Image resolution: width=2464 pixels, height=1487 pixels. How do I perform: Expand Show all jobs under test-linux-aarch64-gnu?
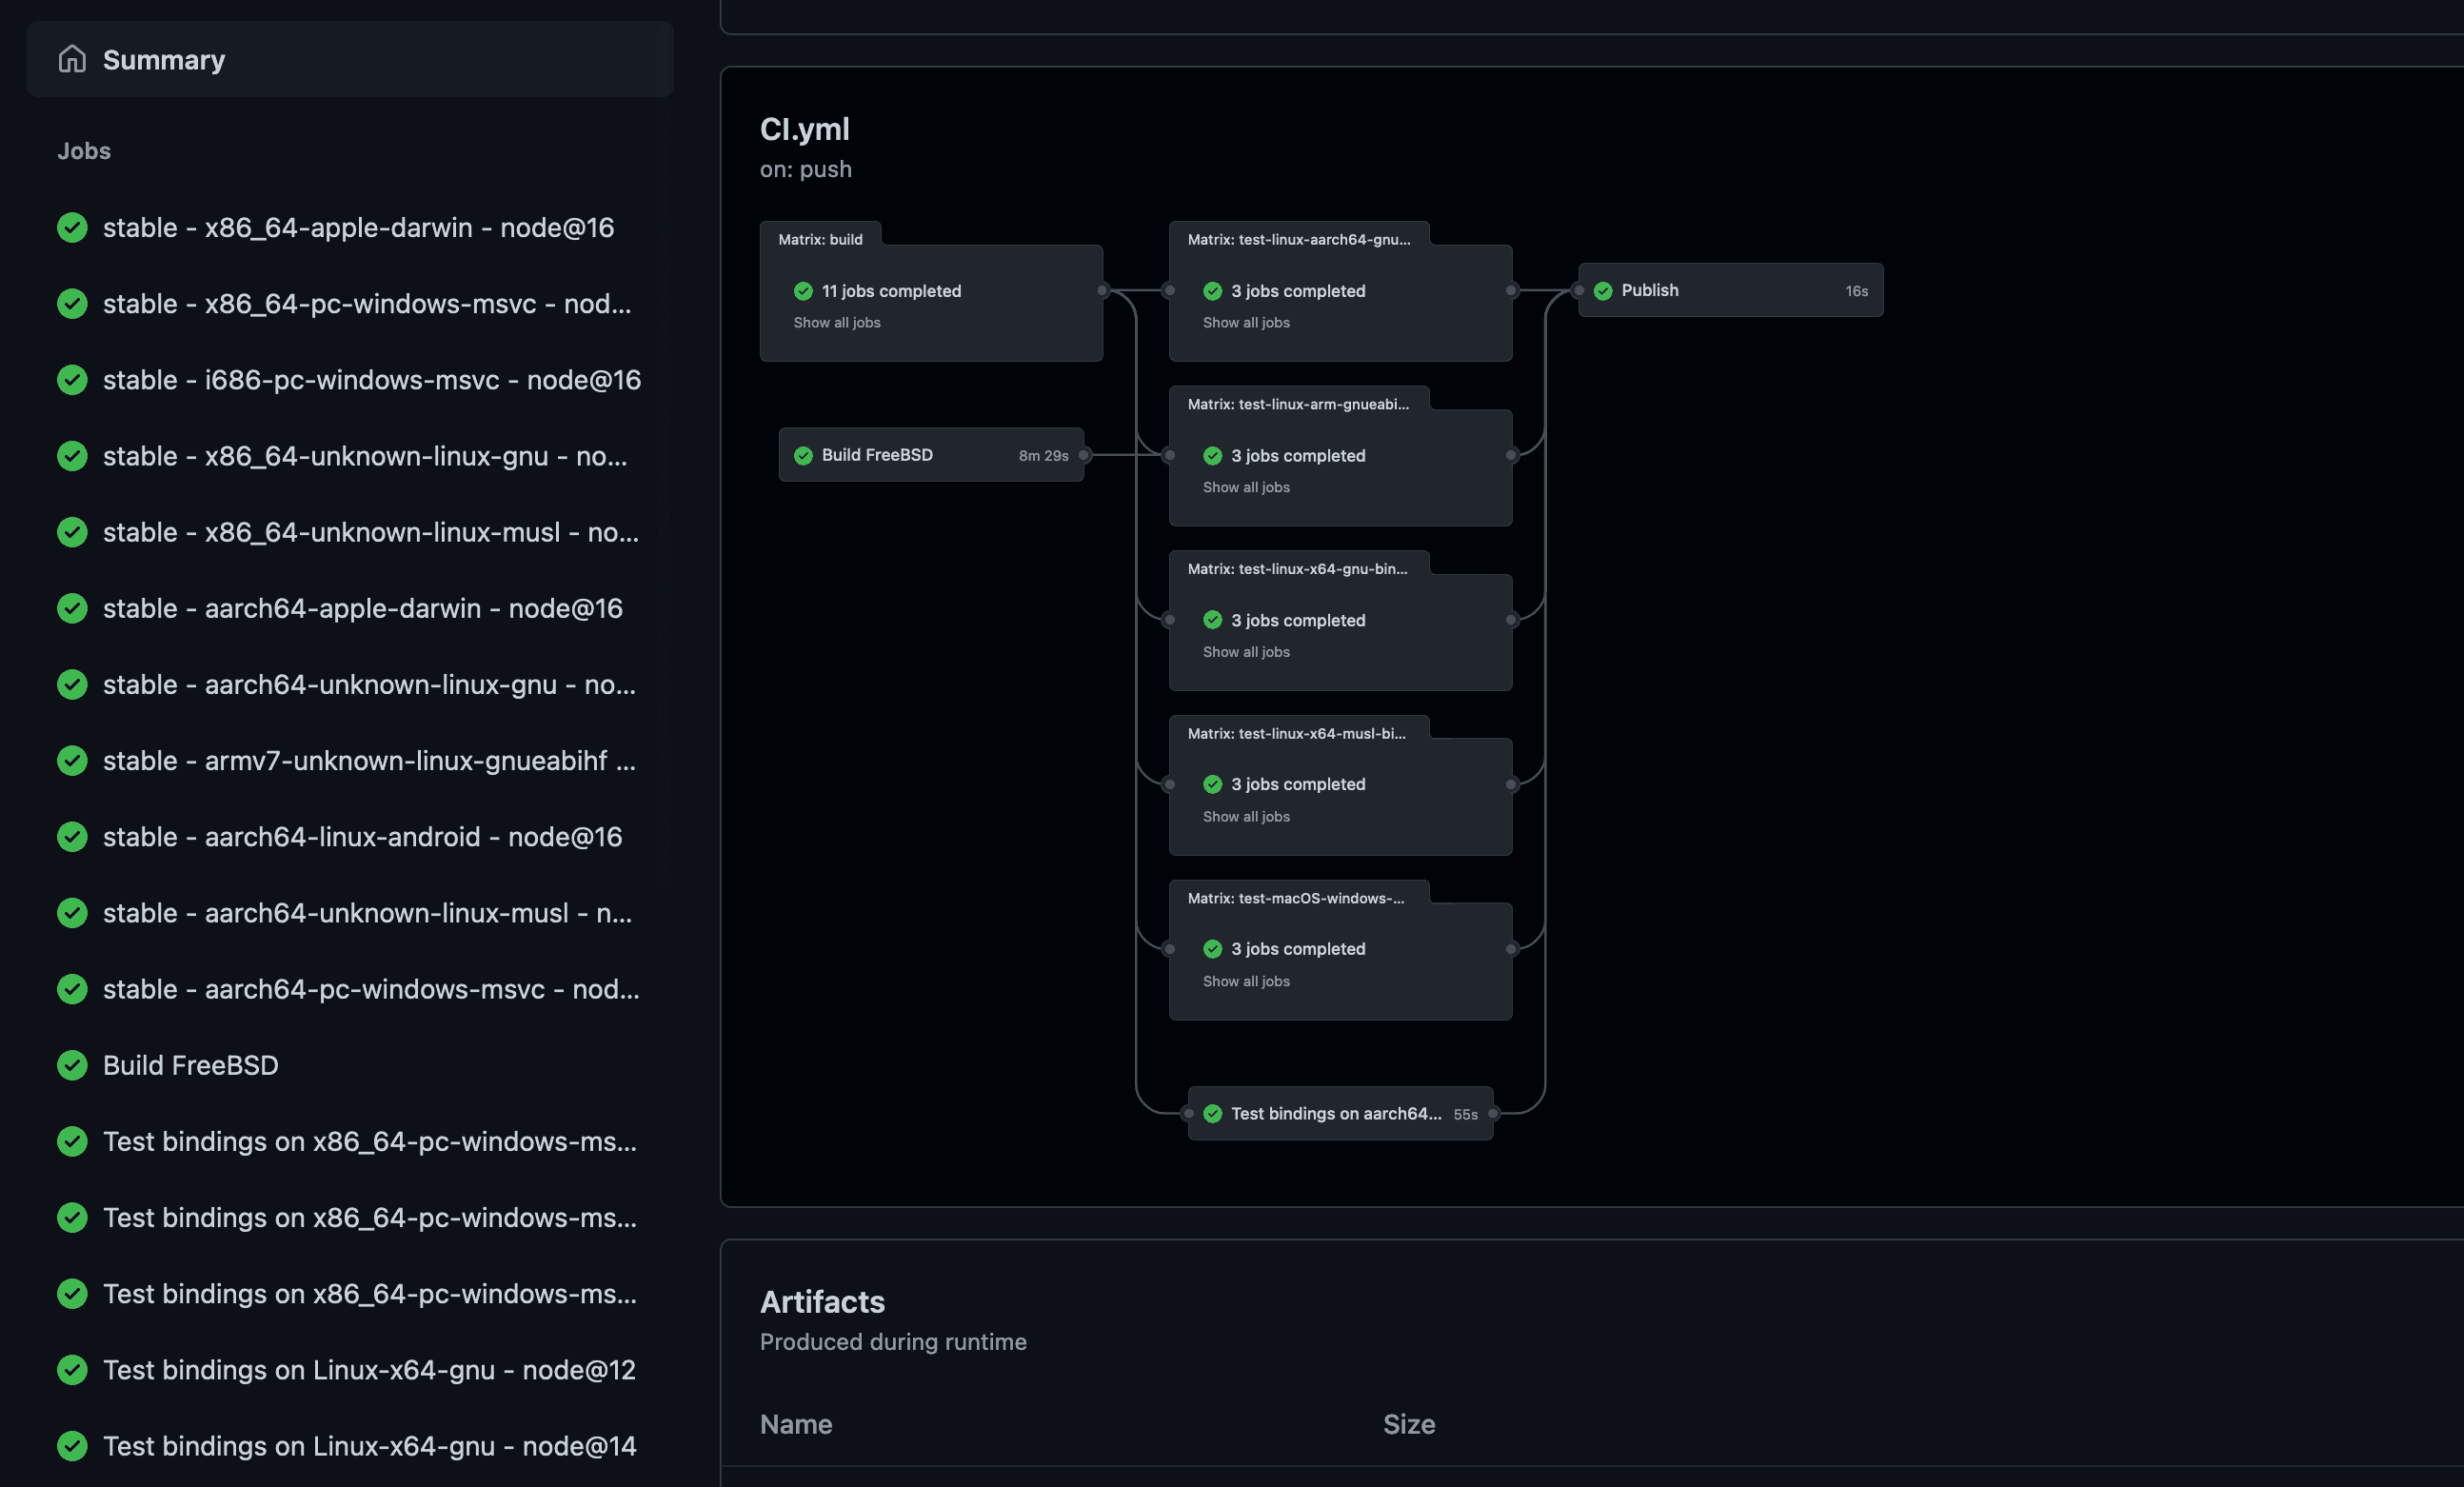[1245, 323]
